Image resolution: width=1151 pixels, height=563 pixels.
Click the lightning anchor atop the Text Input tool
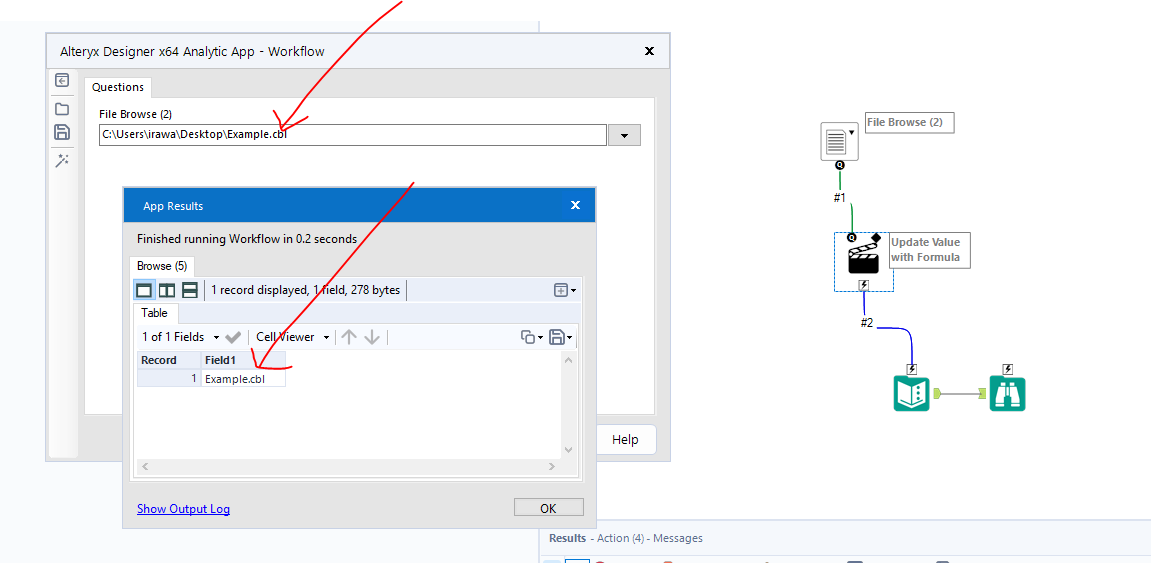(x=912, y=369)
